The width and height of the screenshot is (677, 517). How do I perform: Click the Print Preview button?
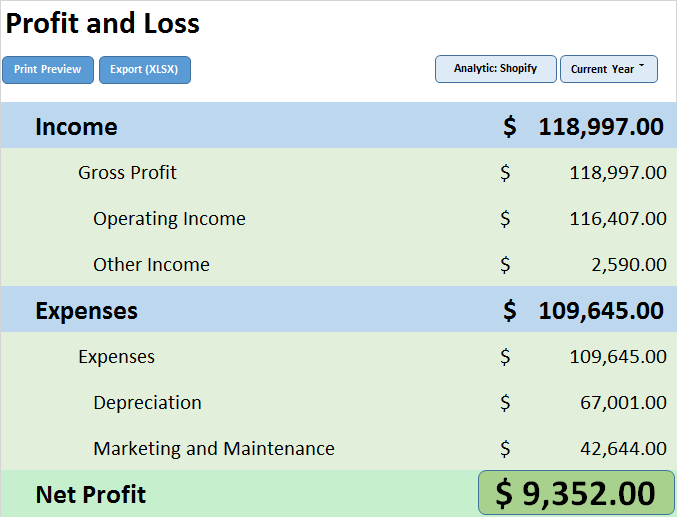point(48,70)
